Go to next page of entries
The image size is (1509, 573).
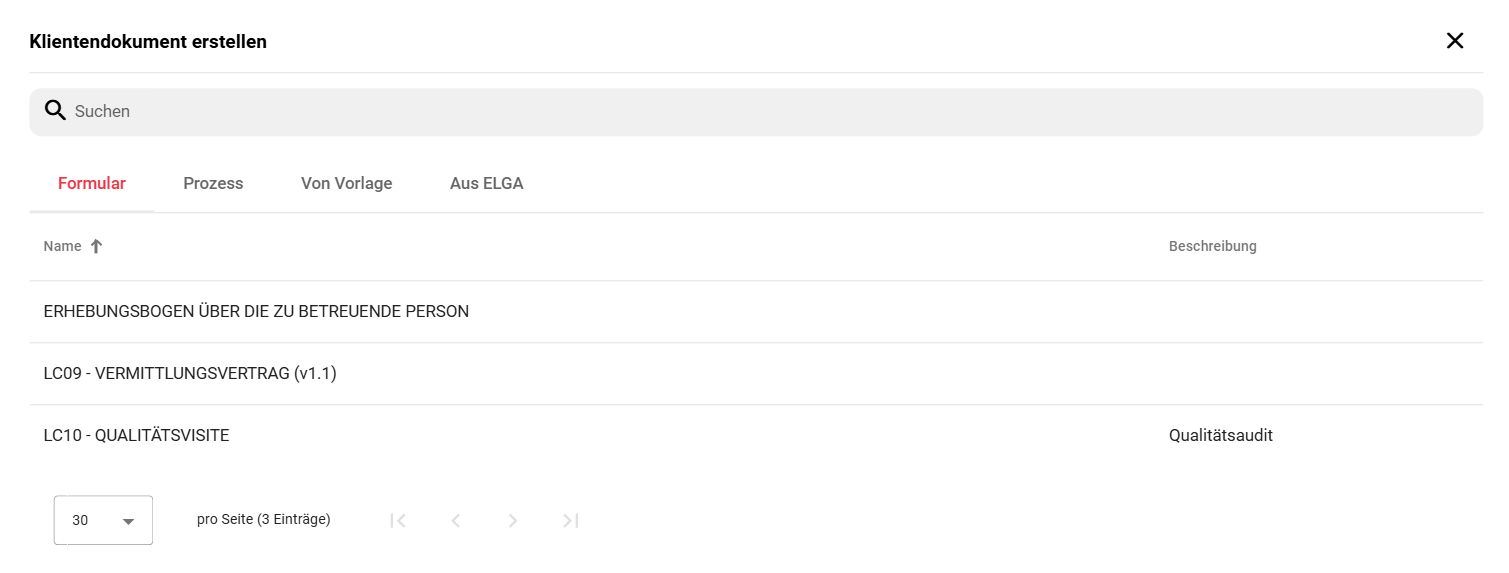[513, 520]
